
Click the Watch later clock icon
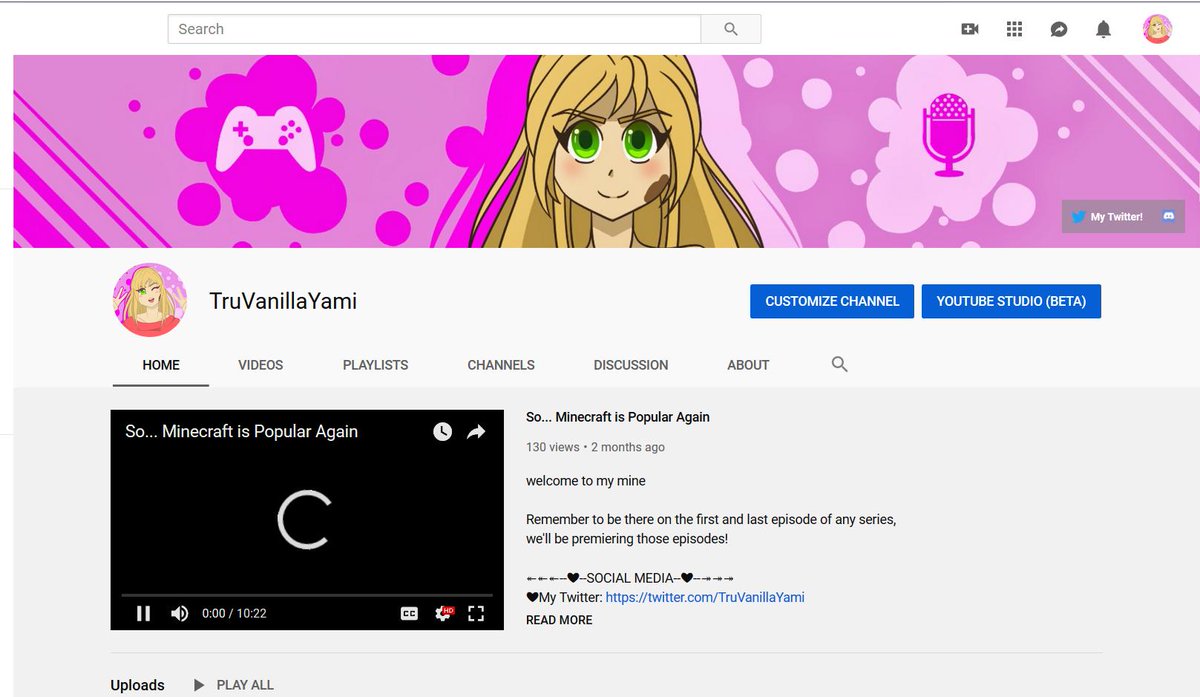[442, 432]
